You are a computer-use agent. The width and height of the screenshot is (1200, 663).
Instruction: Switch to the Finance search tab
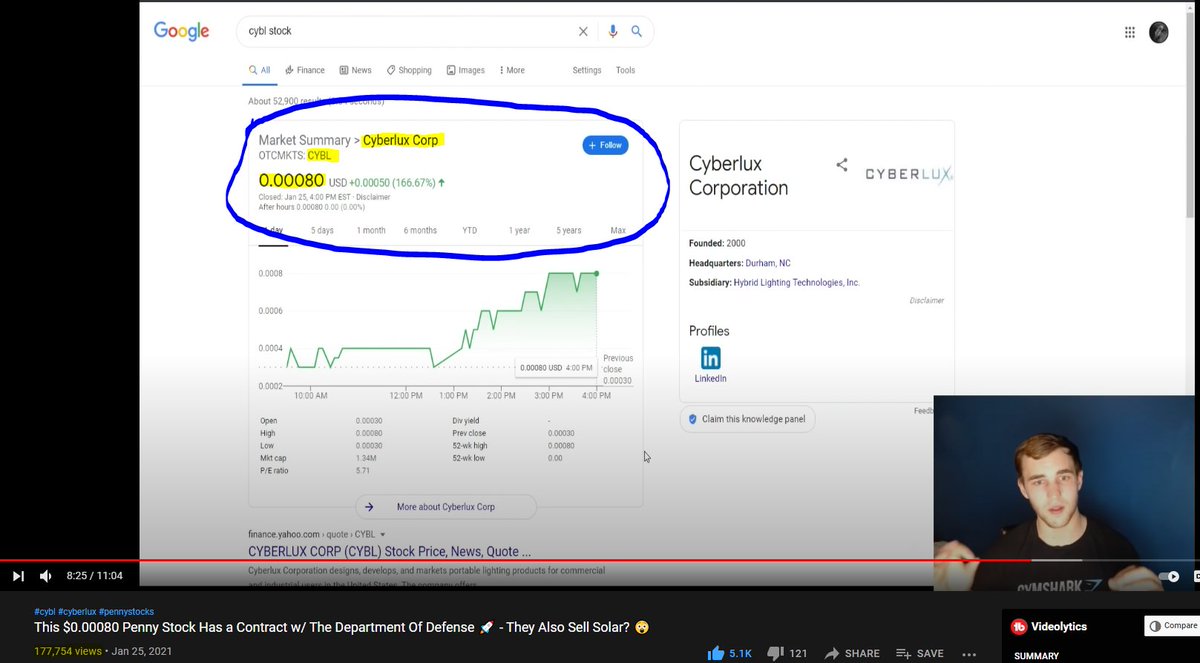click(x=305, y=70)
